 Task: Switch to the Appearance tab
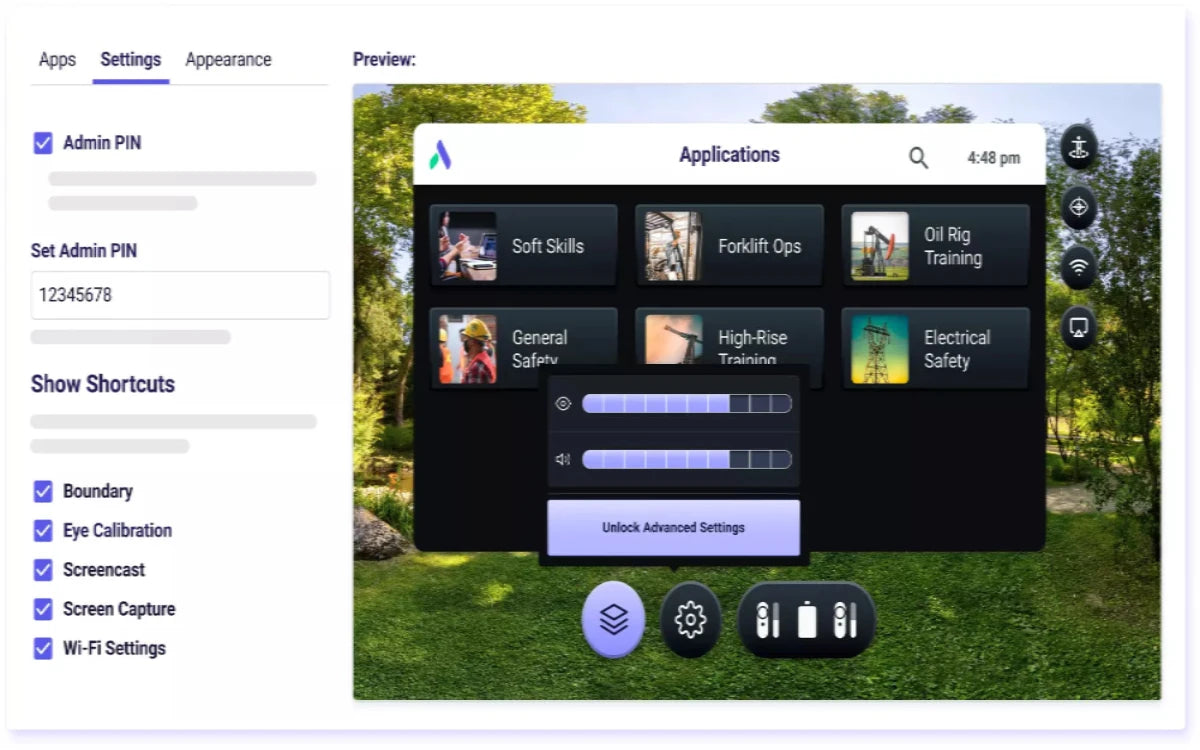pos(228,60)
